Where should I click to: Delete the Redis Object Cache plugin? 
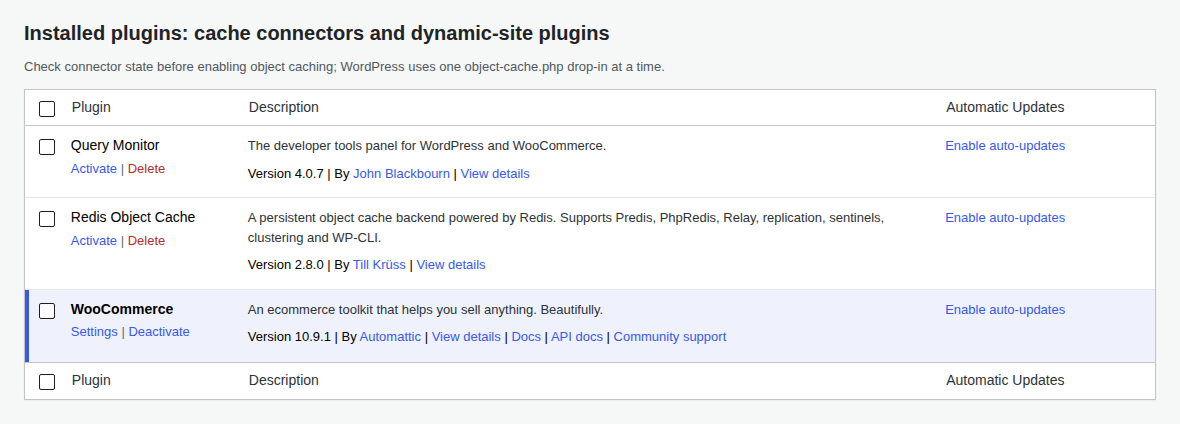(146, 241)
